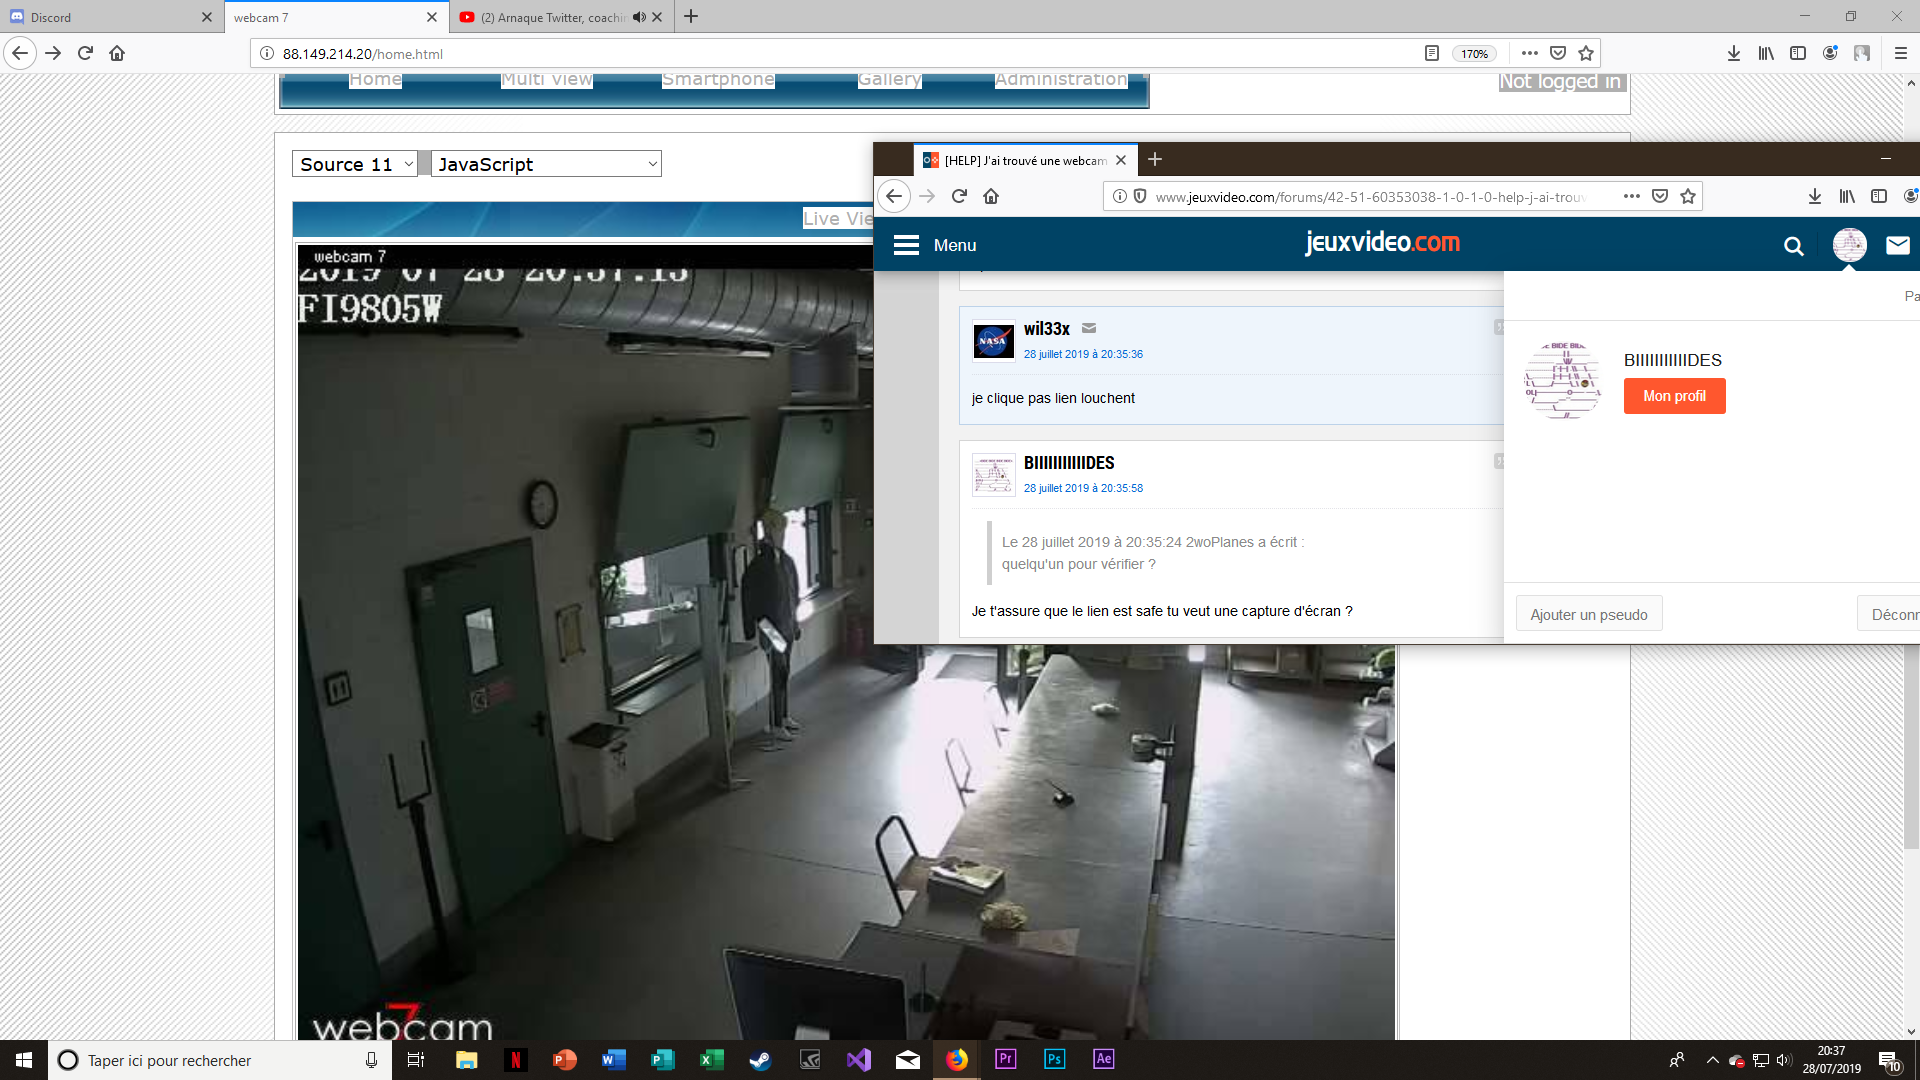Screen dimensions: 1920x1080
Task: Click the Mon profil button
Action: tap(1674, 396)
